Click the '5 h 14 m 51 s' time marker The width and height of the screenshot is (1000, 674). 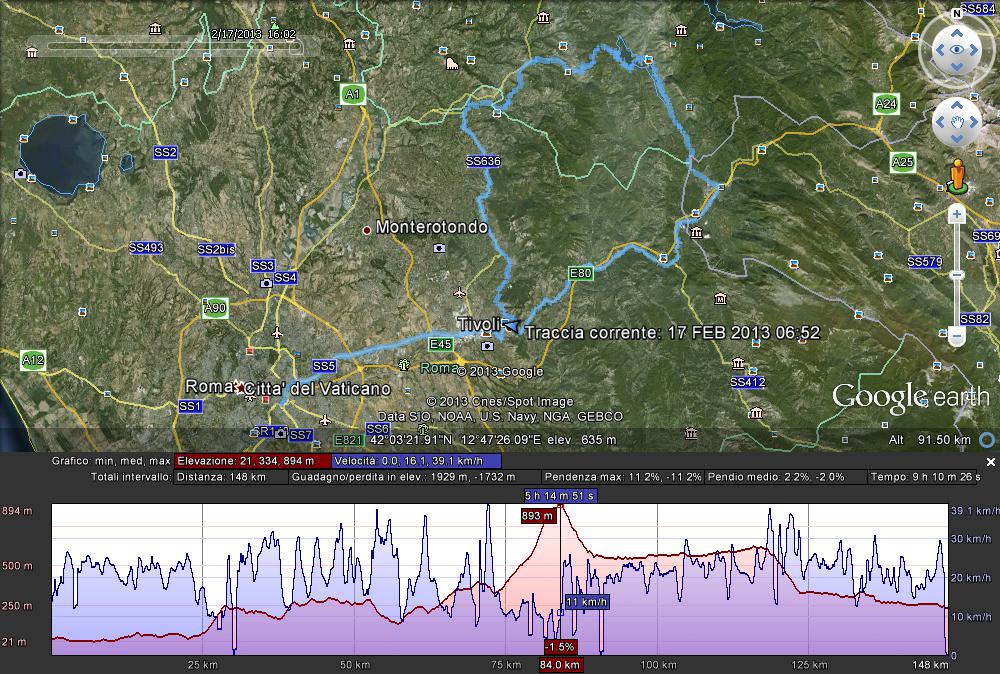coord(560,495)
